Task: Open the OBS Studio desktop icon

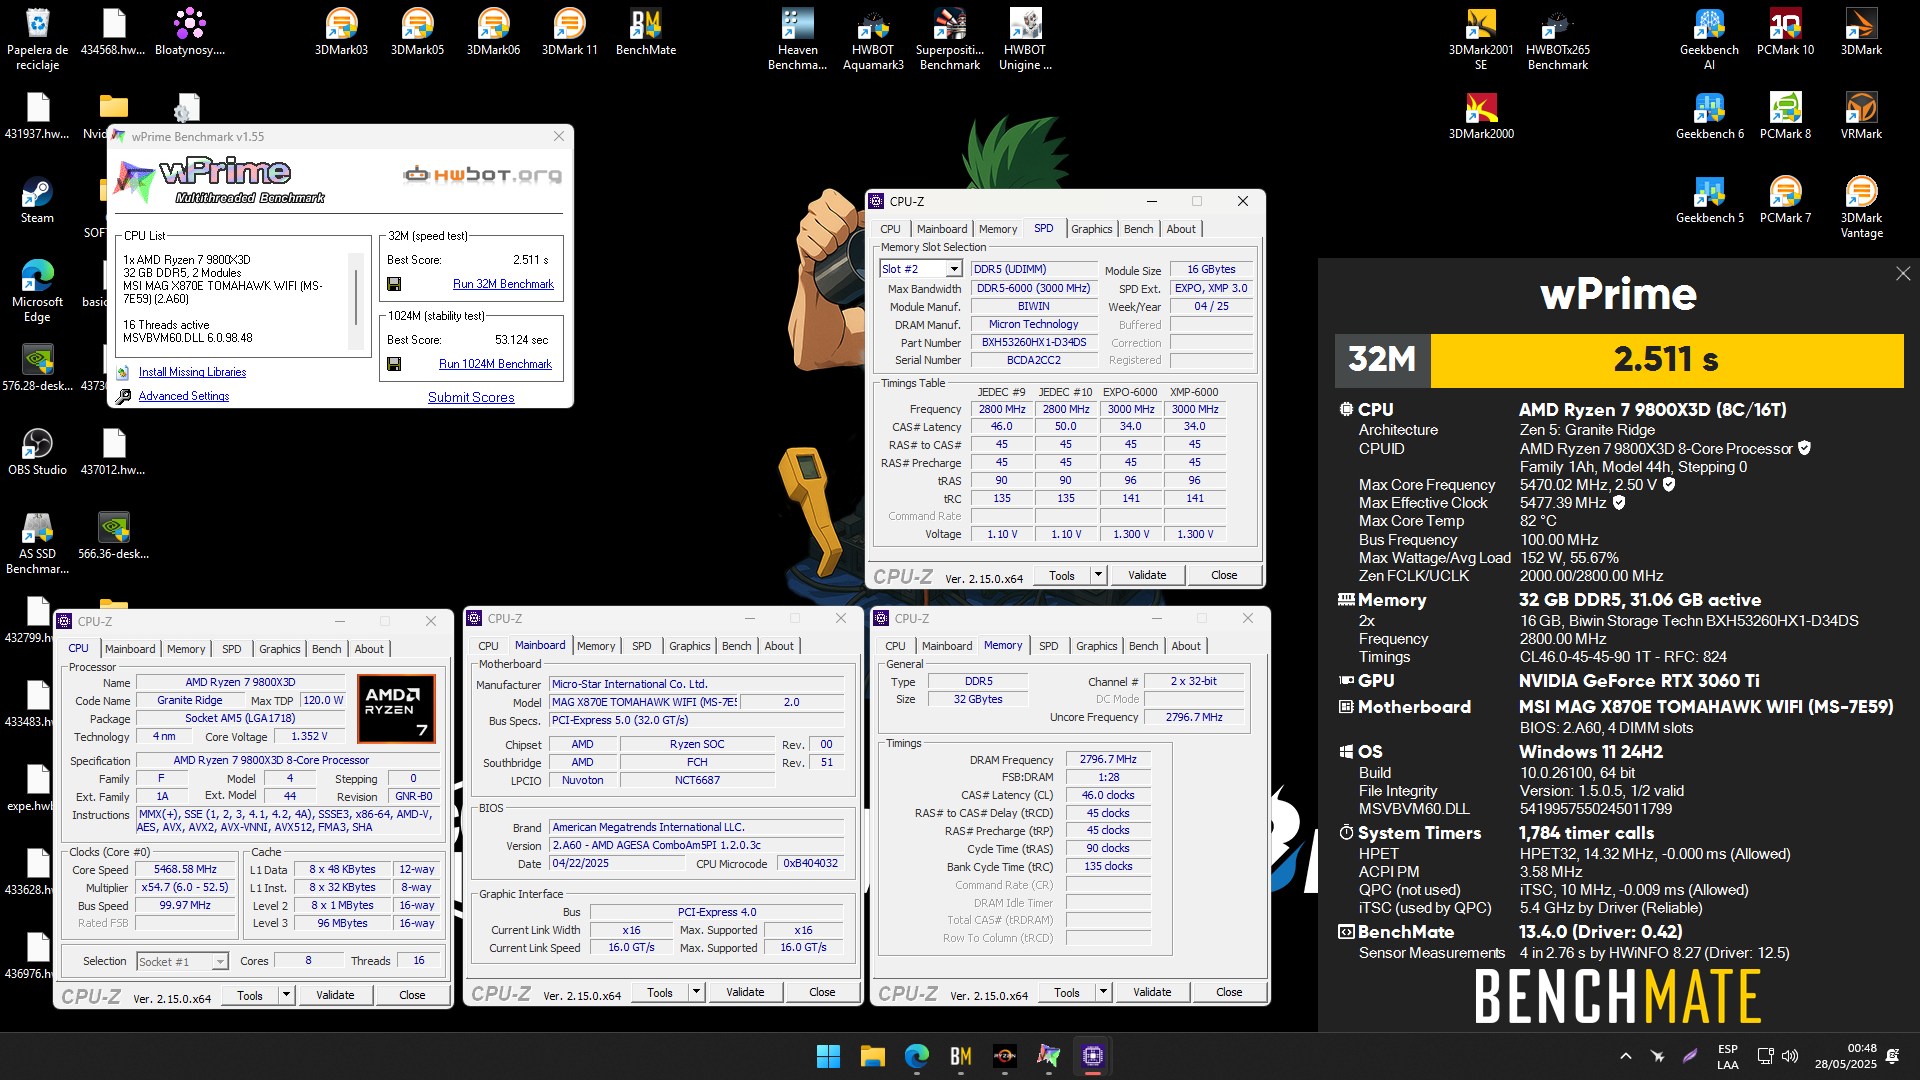Action: pyautogui.click(x=37, y=452)
